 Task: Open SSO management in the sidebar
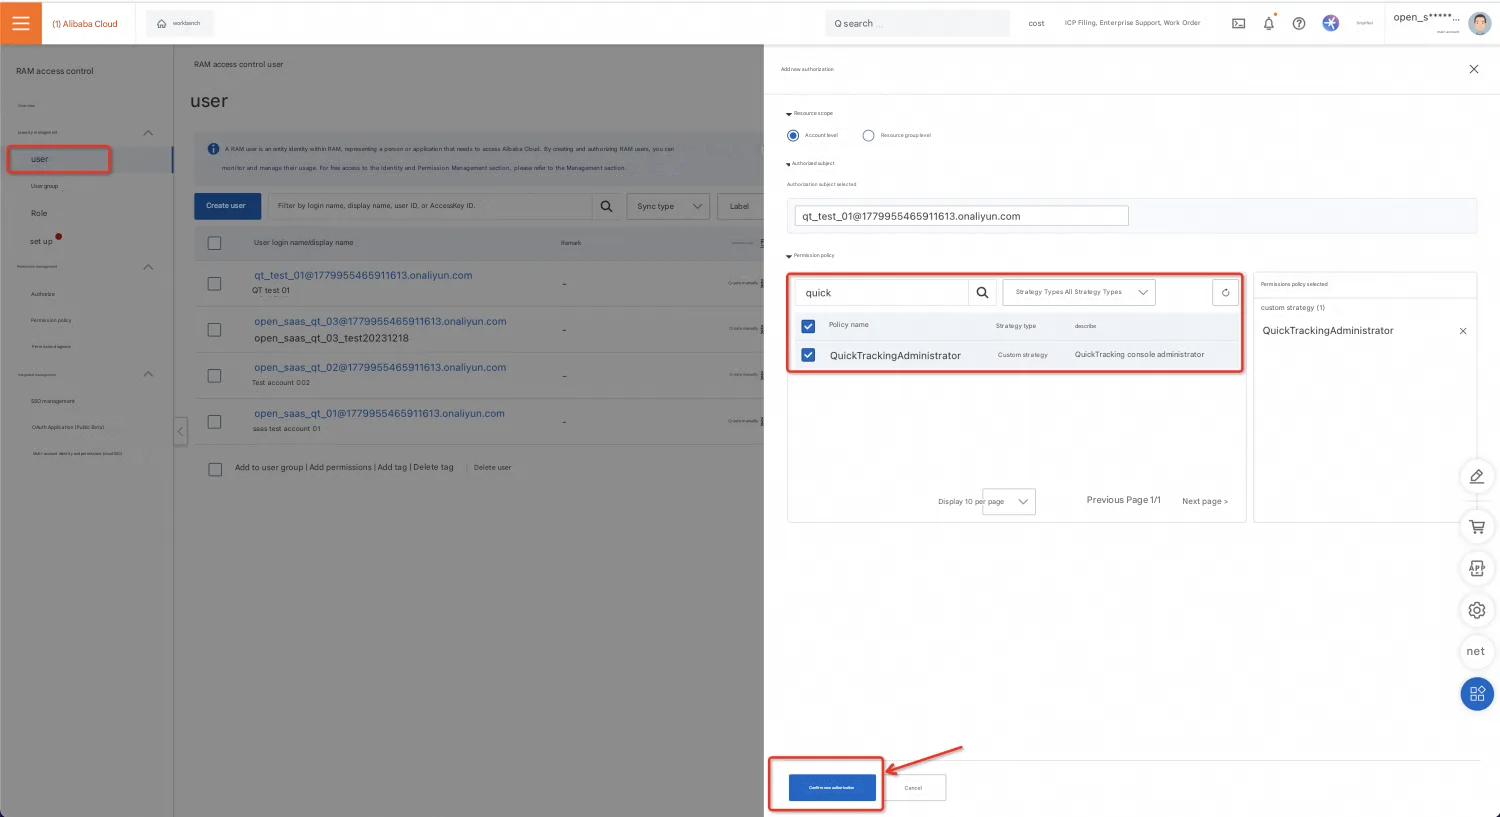53,401
